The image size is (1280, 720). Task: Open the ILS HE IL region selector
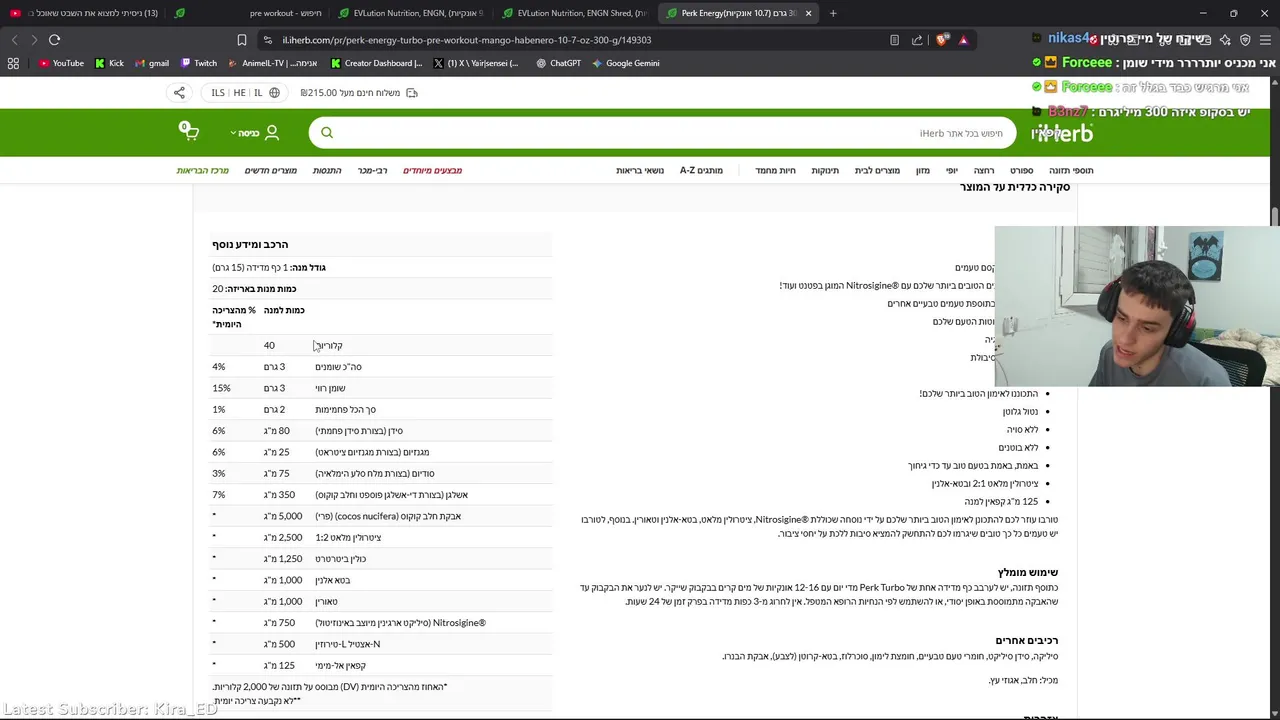point(245,93)
